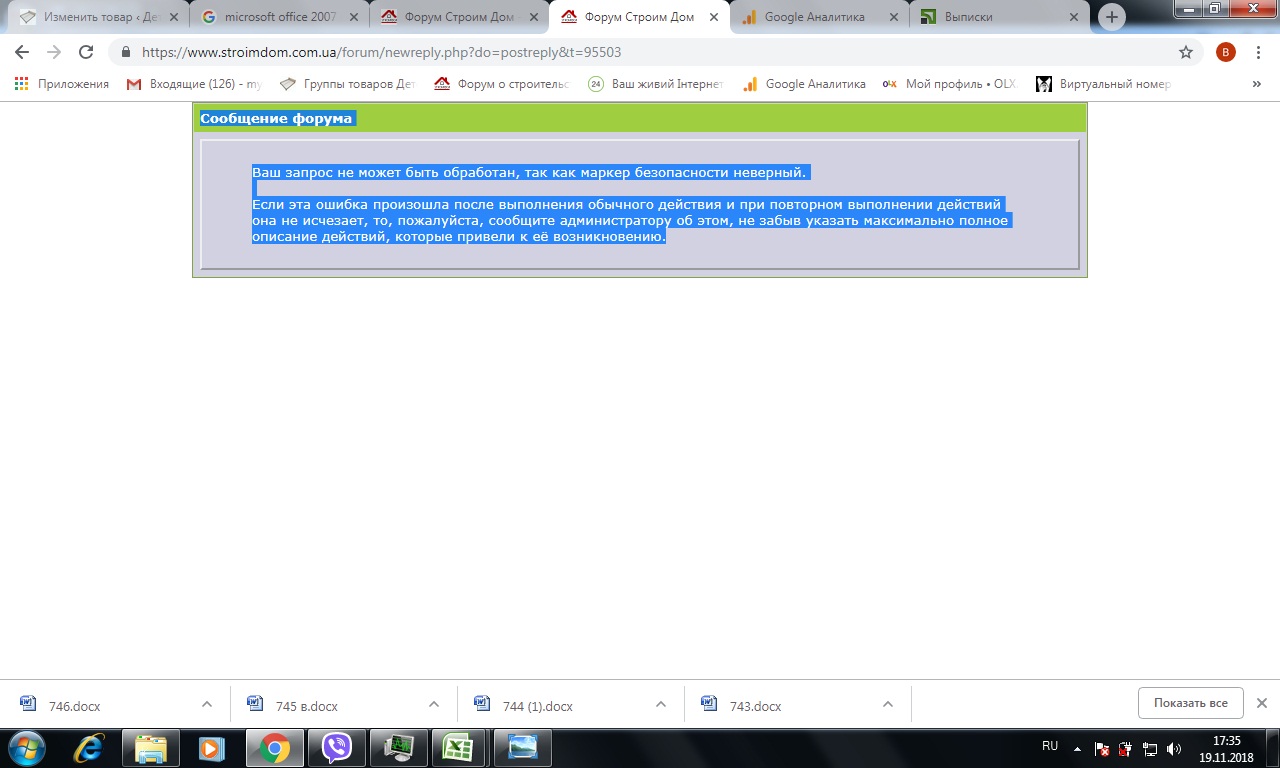
Task: Bookmark this page with the star icon
Action: pyautogui.click(x=1186, y=52)
